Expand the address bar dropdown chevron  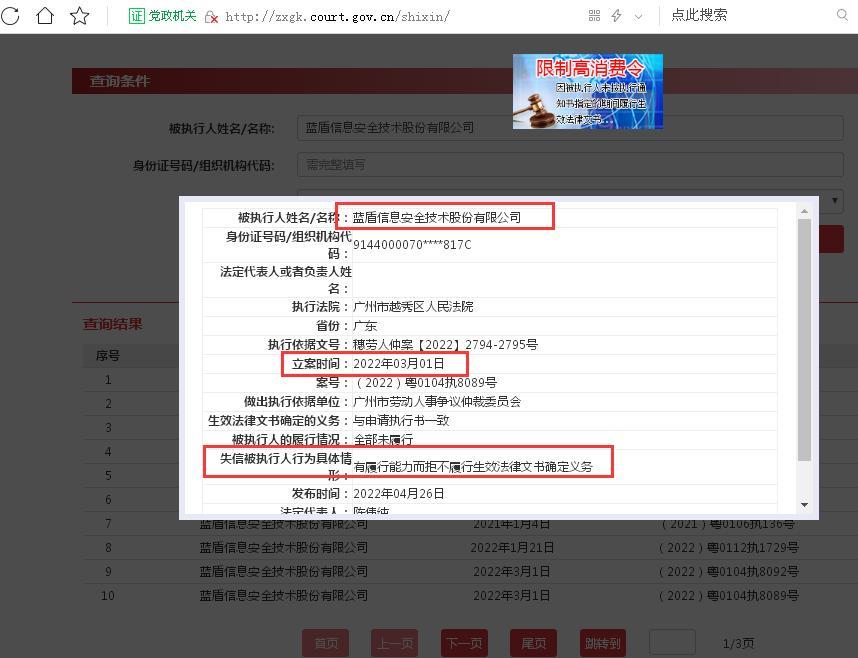point(638,17)
